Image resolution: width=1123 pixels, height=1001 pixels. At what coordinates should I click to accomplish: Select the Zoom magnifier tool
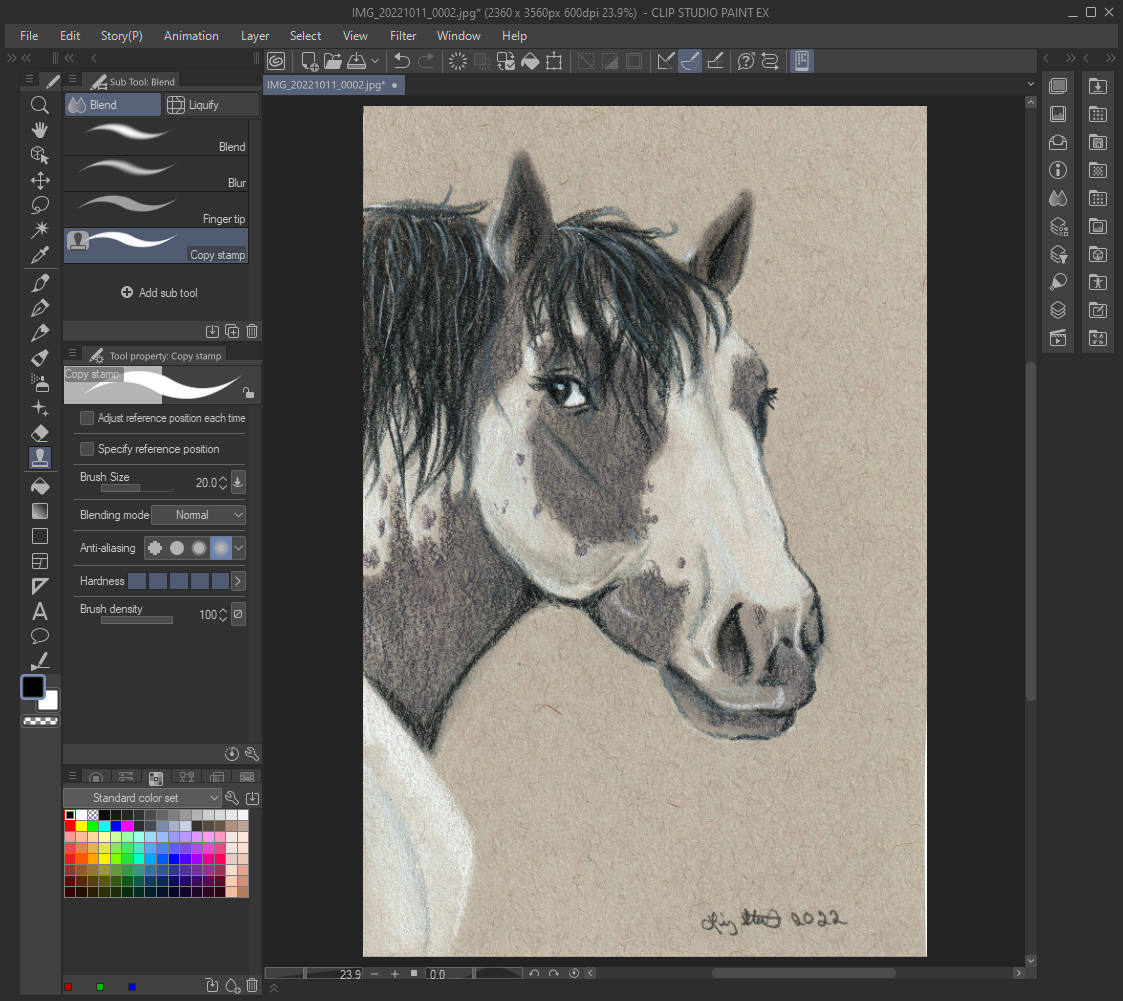coord(40,105)
